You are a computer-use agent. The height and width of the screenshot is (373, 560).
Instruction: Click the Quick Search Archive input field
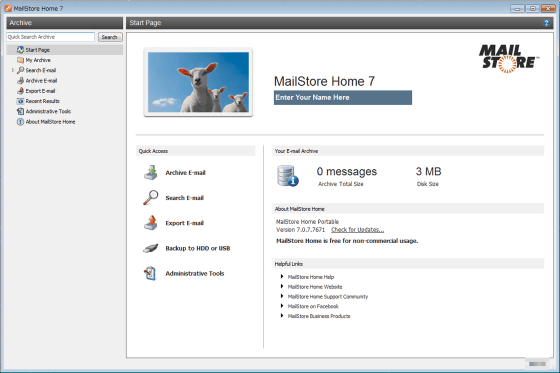point(50,37)
